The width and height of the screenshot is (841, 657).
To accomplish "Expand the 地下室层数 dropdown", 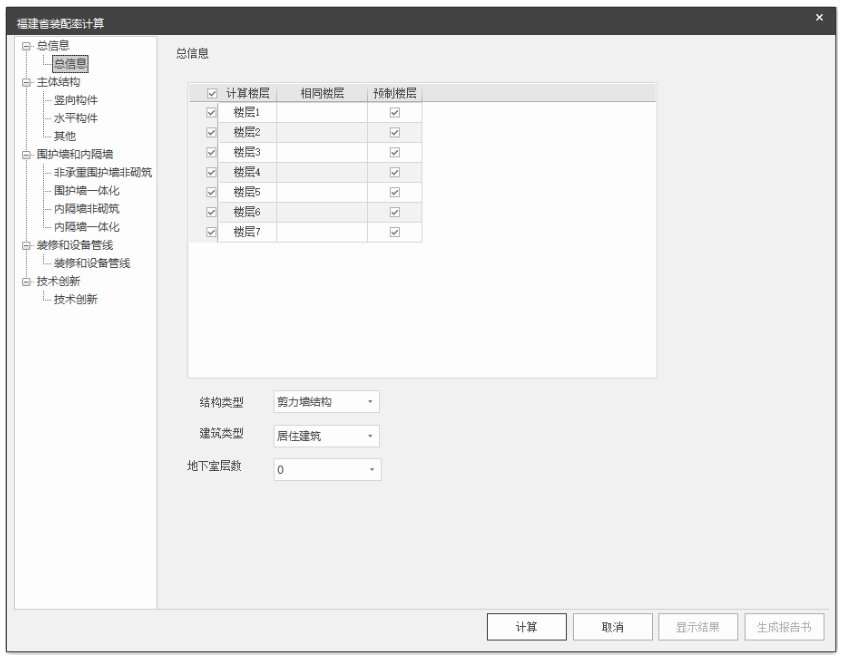I will [x=327, y=470].
